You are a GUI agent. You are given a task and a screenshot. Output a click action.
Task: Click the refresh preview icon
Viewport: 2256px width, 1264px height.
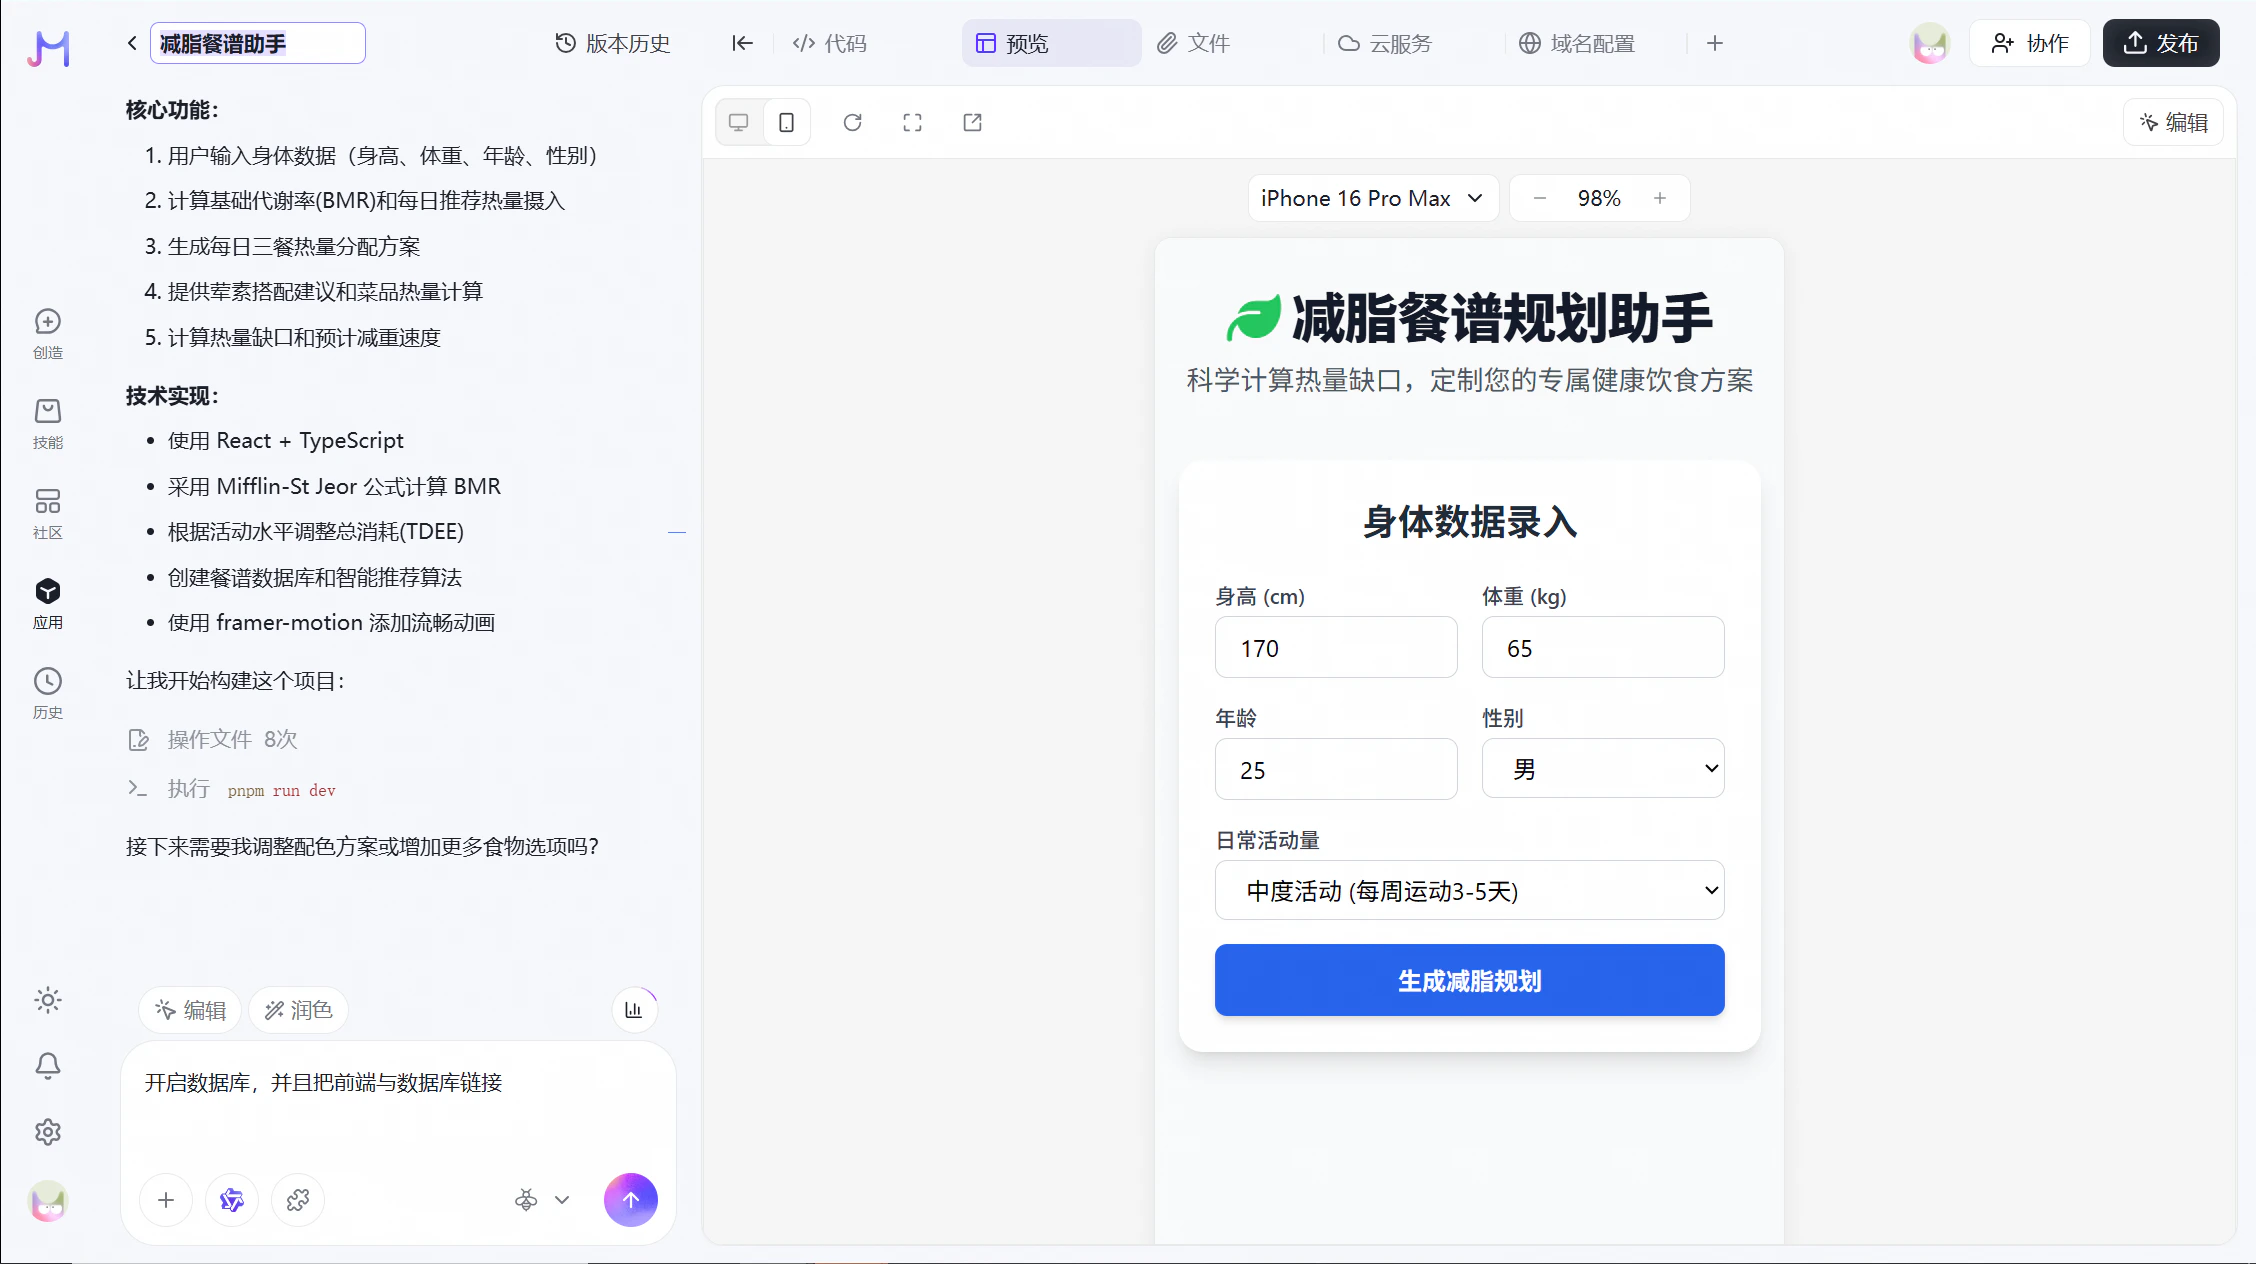pyautogui.click(x=852, y=122)
